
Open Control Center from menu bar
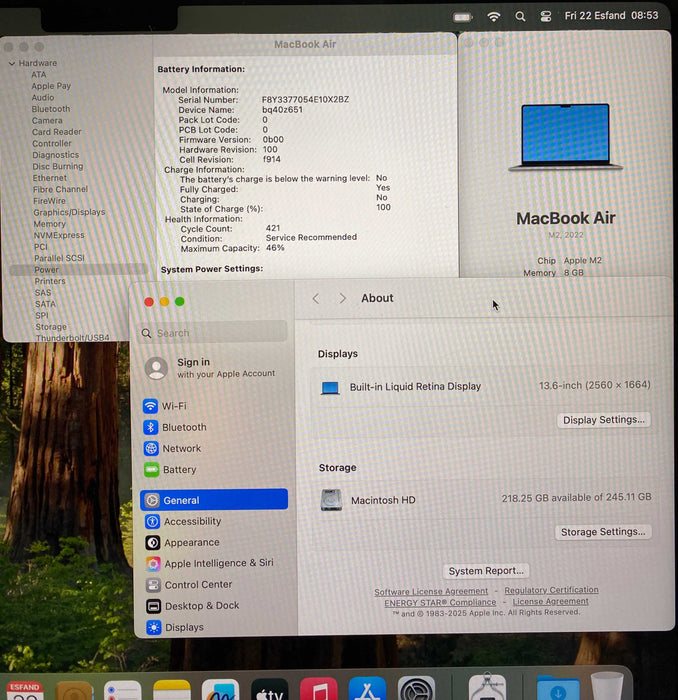tap(545, 17)
